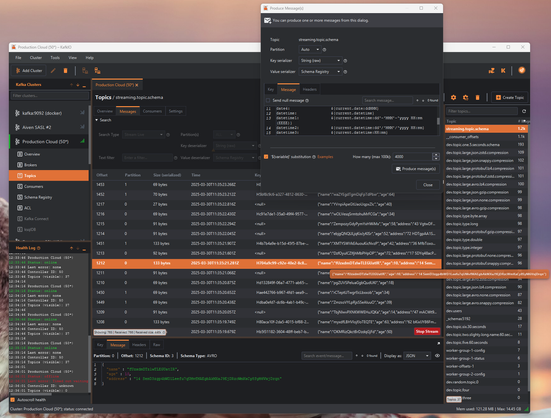Click the Stop Stream button
Viewport: 551px width, 418px height.
coord(427,331)
